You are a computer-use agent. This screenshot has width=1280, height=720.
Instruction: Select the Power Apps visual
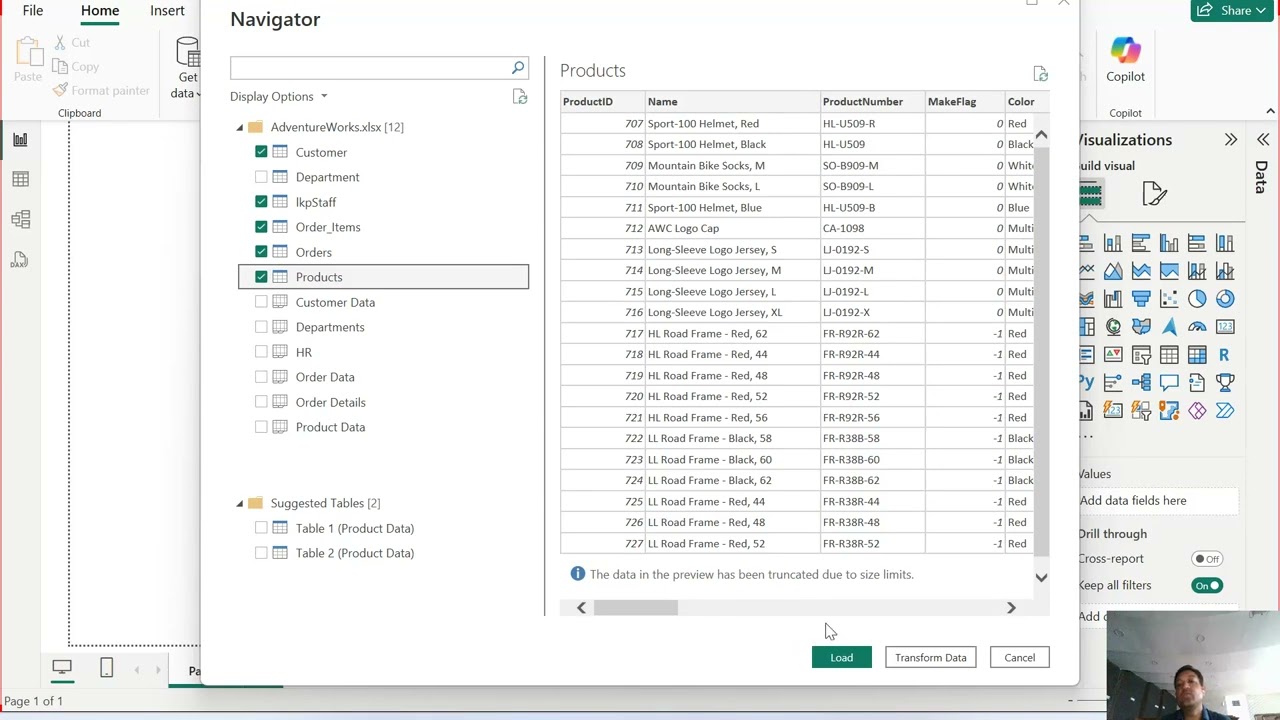tap(1197, 411)
